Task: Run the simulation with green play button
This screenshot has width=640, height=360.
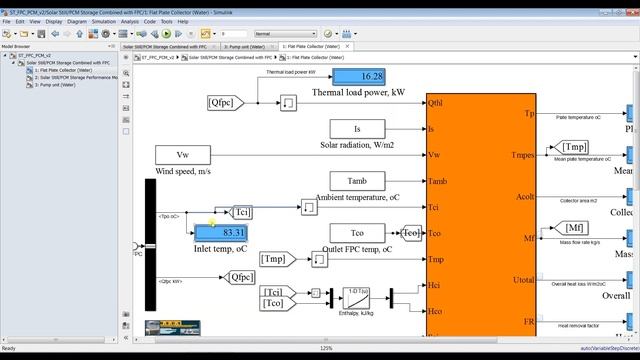Action: tap(166, 34)
